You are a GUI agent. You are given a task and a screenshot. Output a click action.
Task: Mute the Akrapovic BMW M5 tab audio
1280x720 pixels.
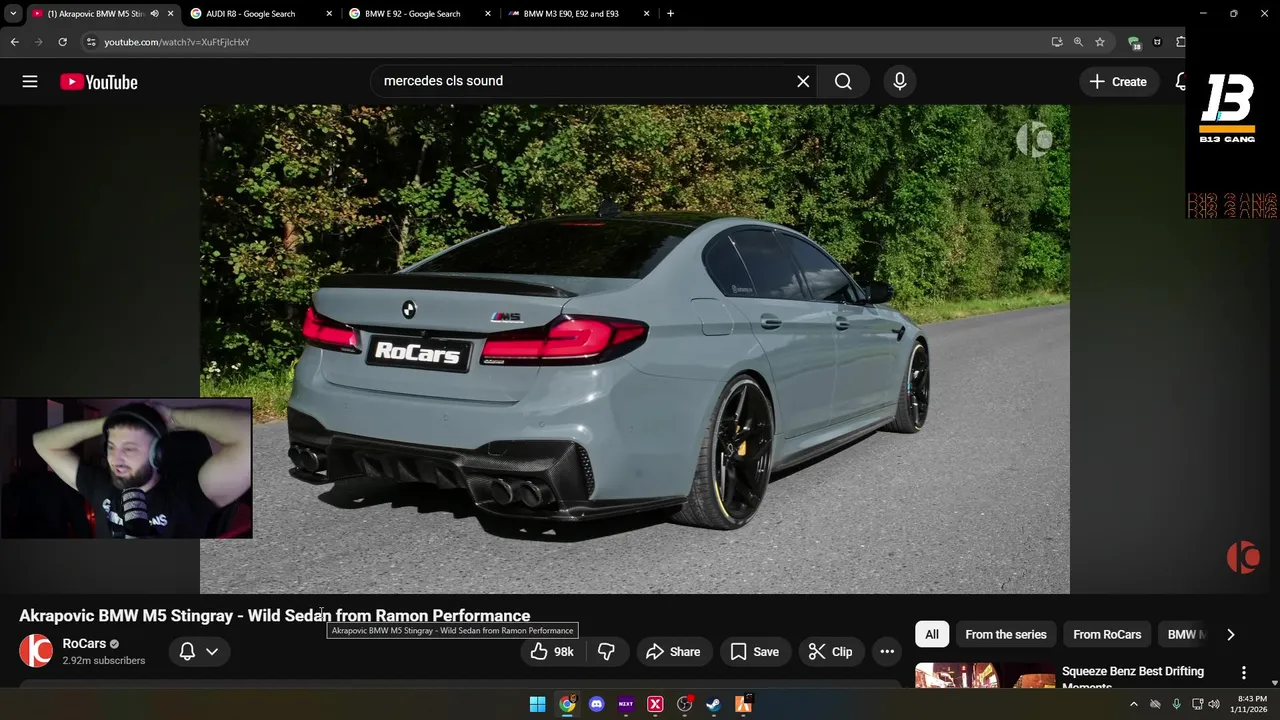click(154, 14)
